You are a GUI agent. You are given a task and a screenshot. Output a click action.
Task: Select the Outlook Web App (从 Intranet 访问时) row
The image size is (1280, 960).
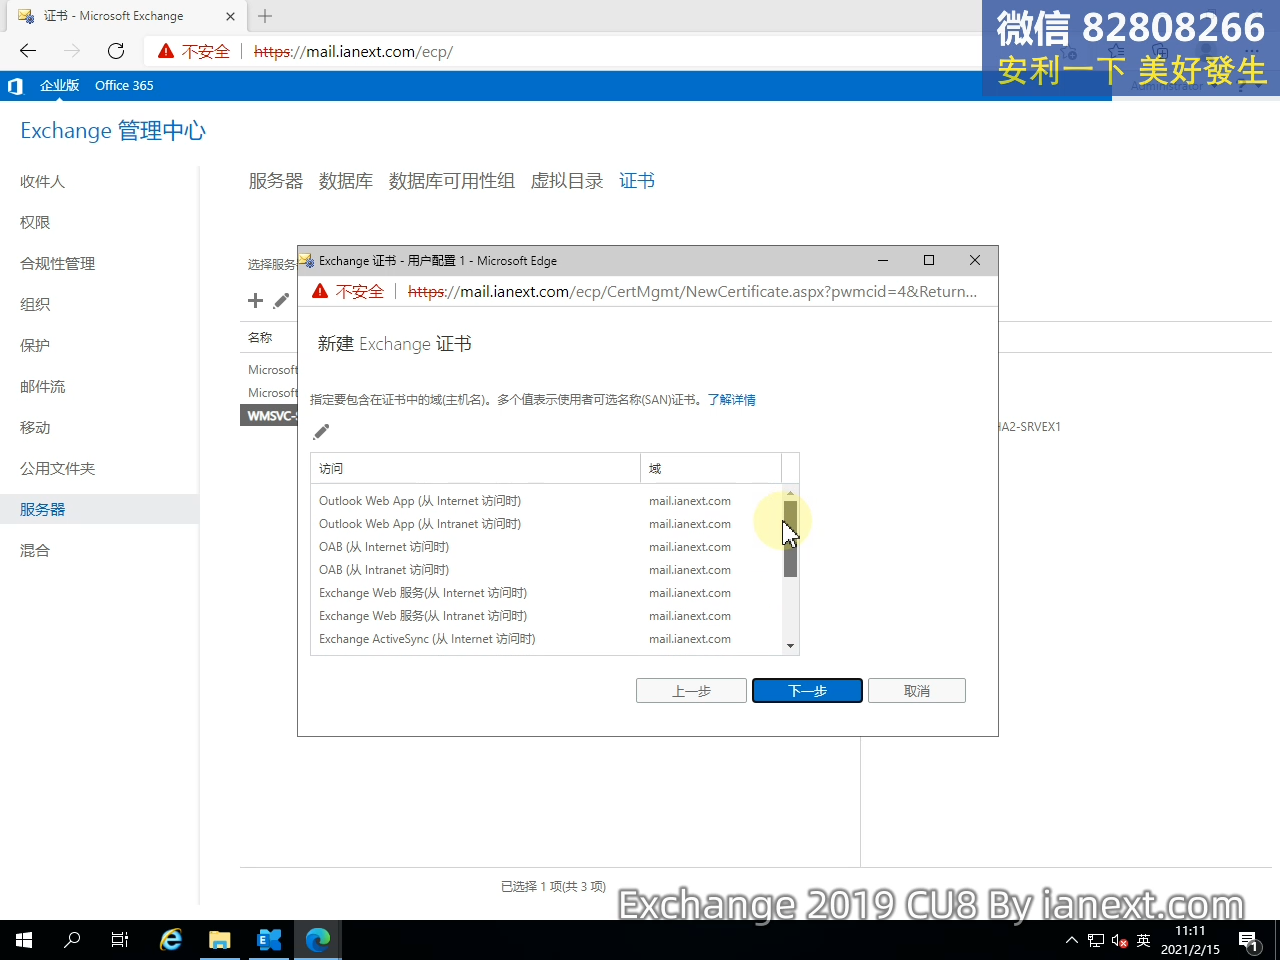(x=546, y=524)
